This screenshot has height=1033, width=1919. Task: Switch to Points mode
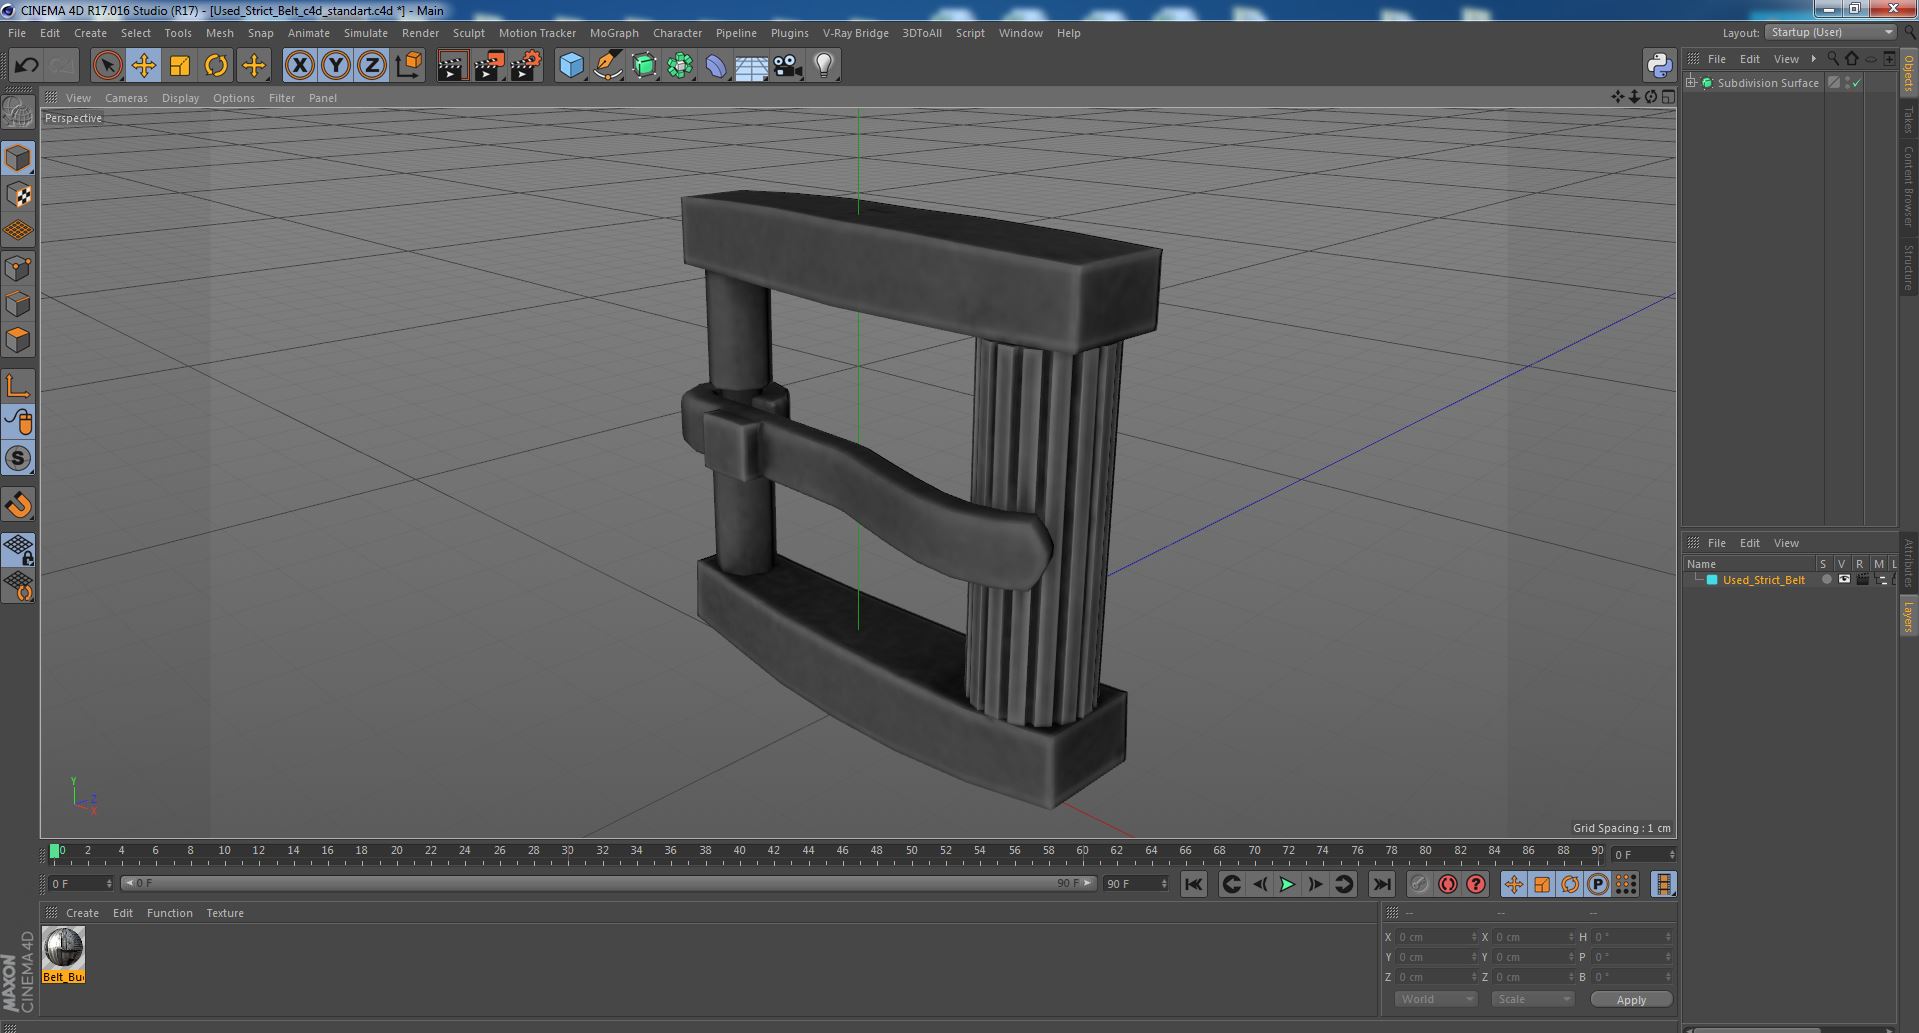18,268
